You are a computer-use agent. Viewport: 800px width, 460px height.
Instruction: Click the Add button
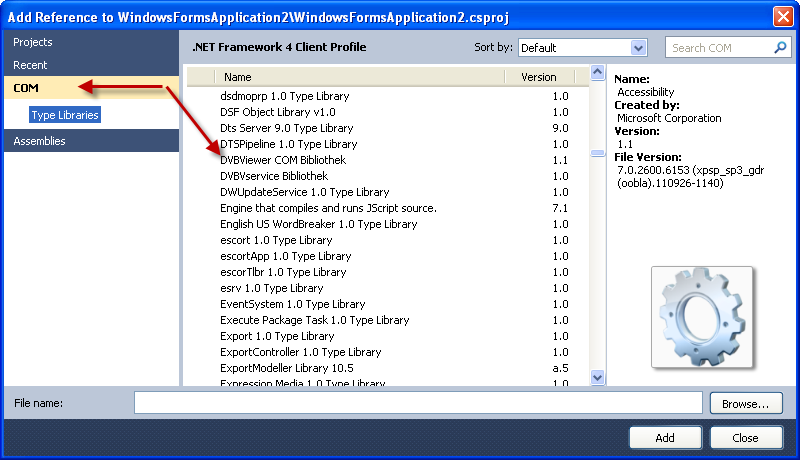(x=665, y=437)
